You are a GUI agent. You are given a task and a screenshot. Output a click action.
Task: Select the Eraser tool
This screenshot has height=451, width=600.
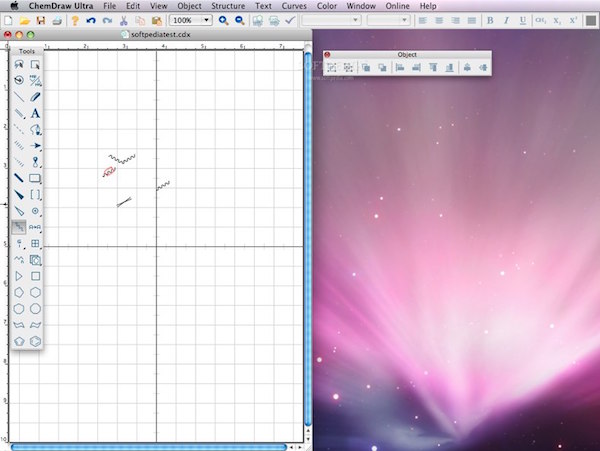[36, 97]
